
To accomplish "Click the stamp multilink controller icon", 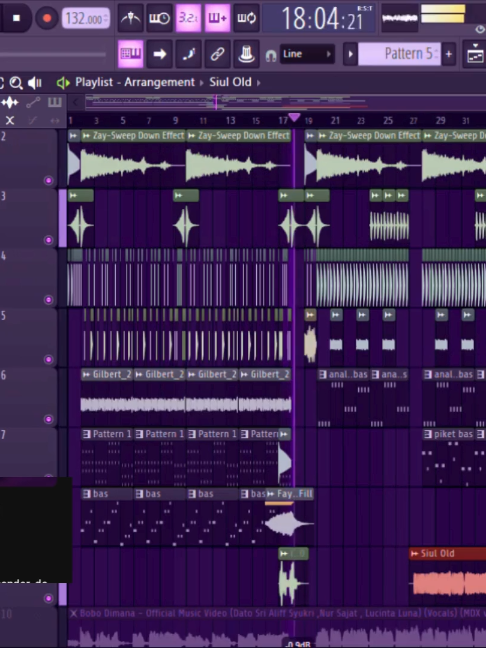I will (x=246, y=54).
